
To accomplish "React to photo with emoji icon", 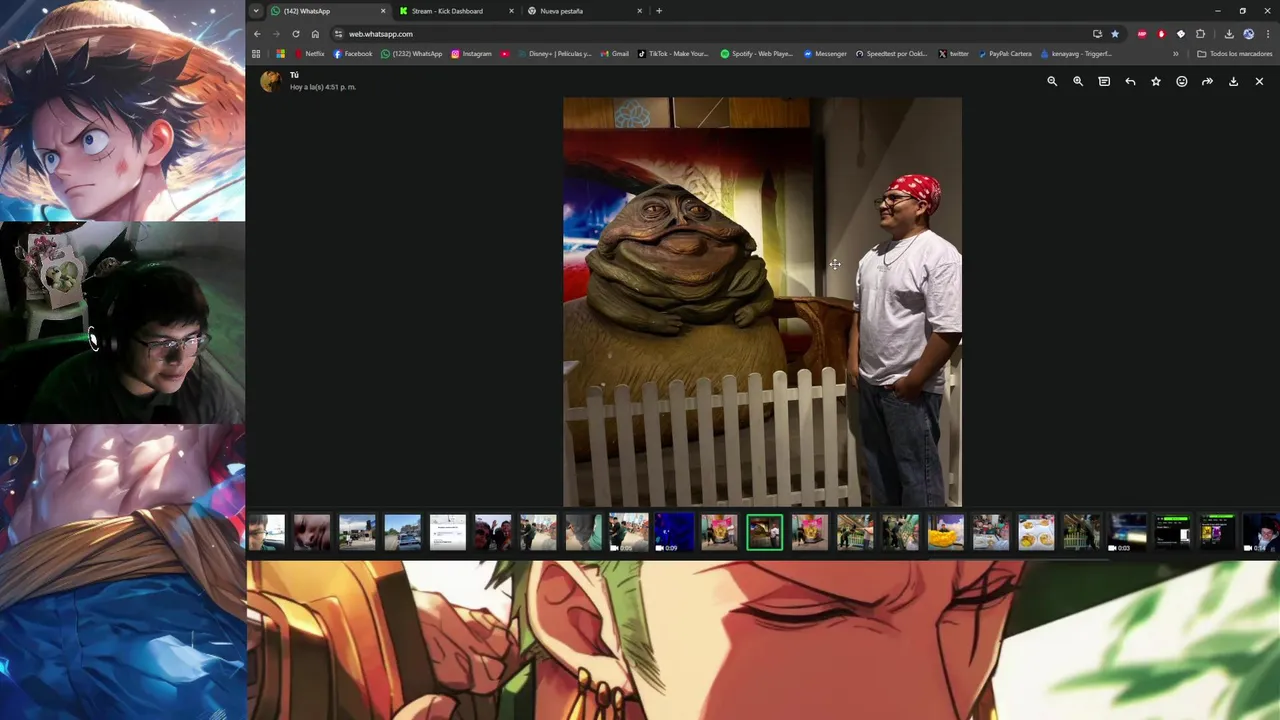I will 1182,81.
